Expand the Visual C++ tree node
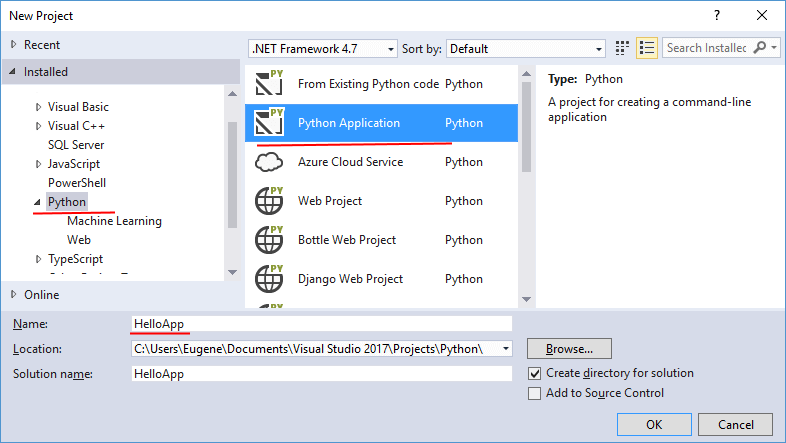 pyautogui.click(x=39, y=126)
